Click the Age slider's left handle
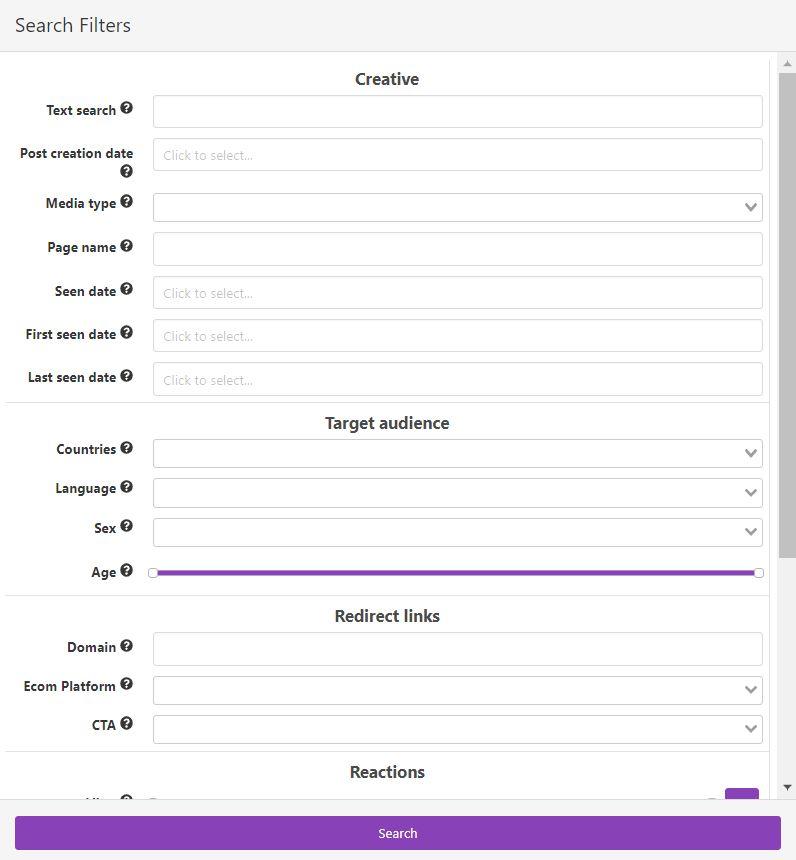 [153, 573]
